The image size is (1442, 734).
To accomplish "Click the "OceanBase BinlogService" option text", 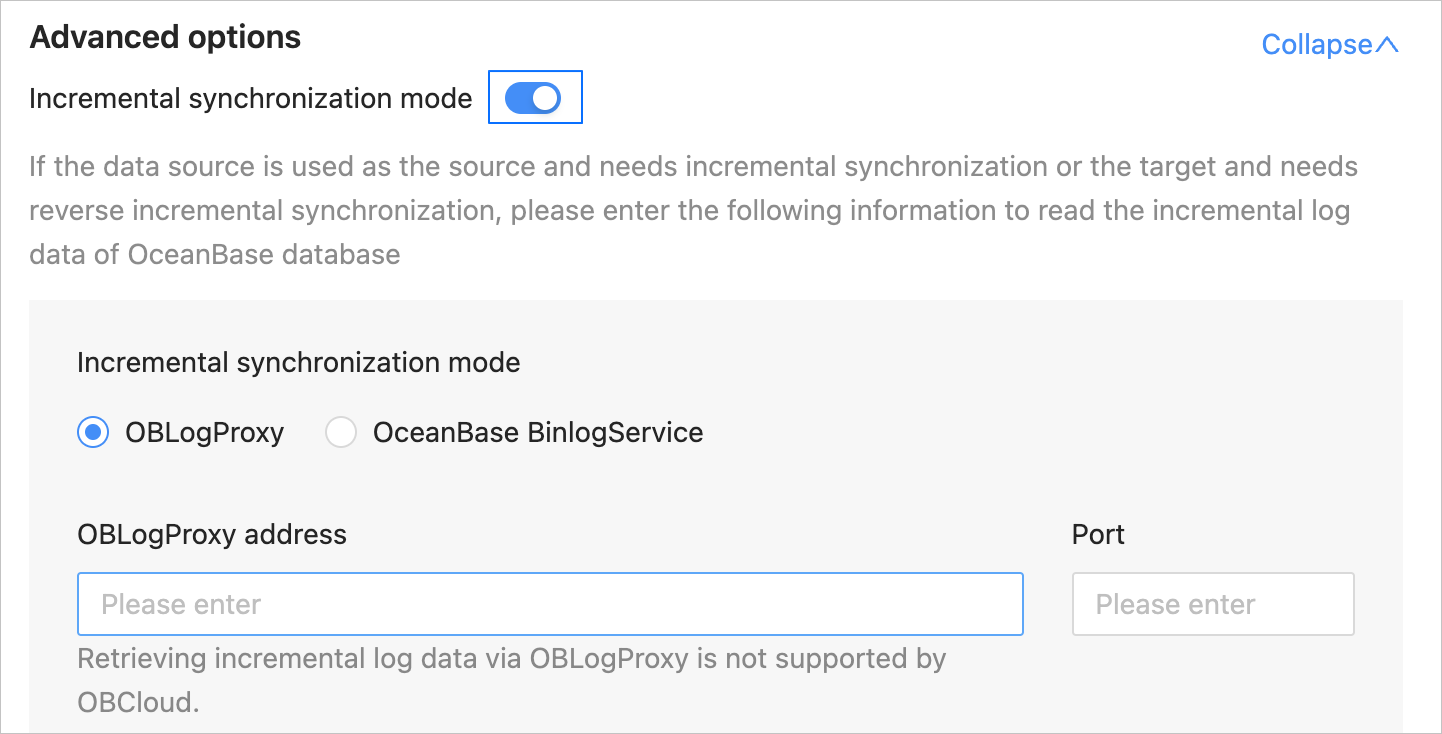I will point(537,433).
